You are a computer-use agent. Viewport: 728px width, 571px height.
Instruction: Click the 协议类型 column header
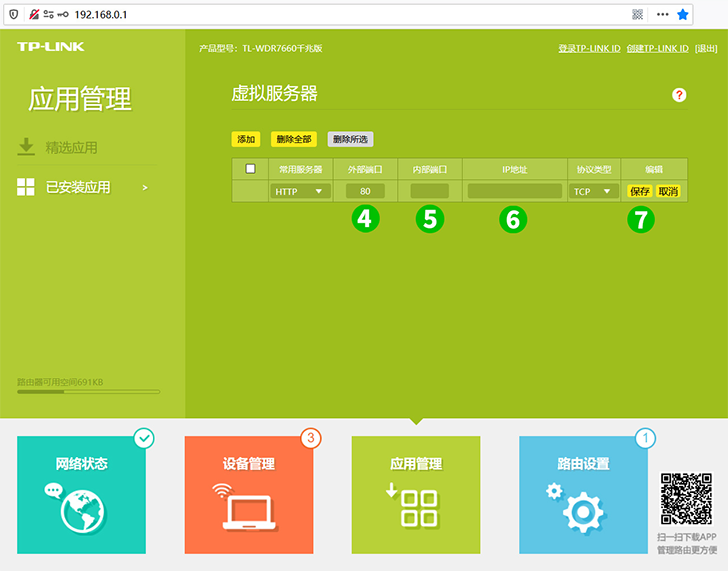pos(594,169)
